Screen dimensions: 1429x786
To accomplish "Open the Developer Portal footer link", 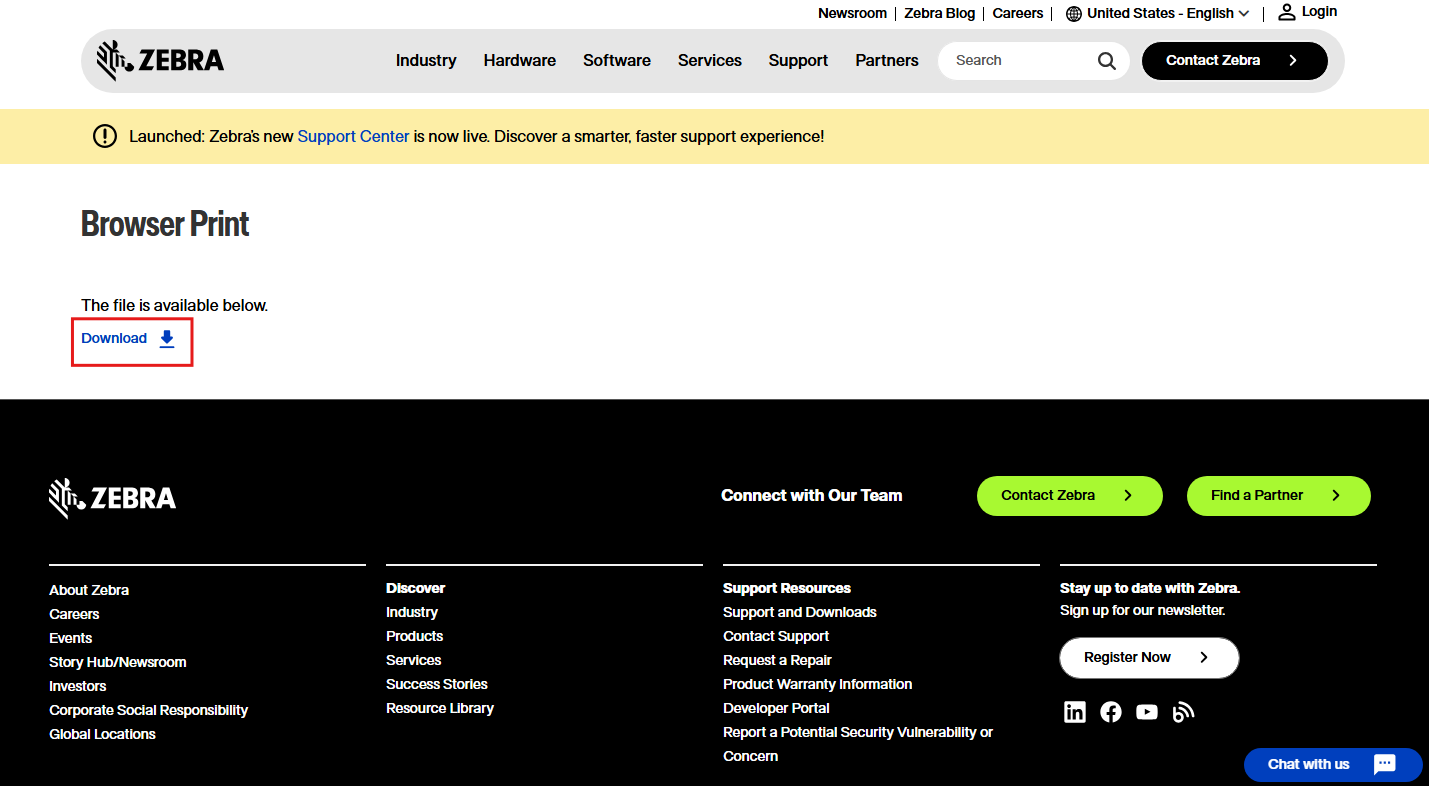I will (x=776, y=708).
